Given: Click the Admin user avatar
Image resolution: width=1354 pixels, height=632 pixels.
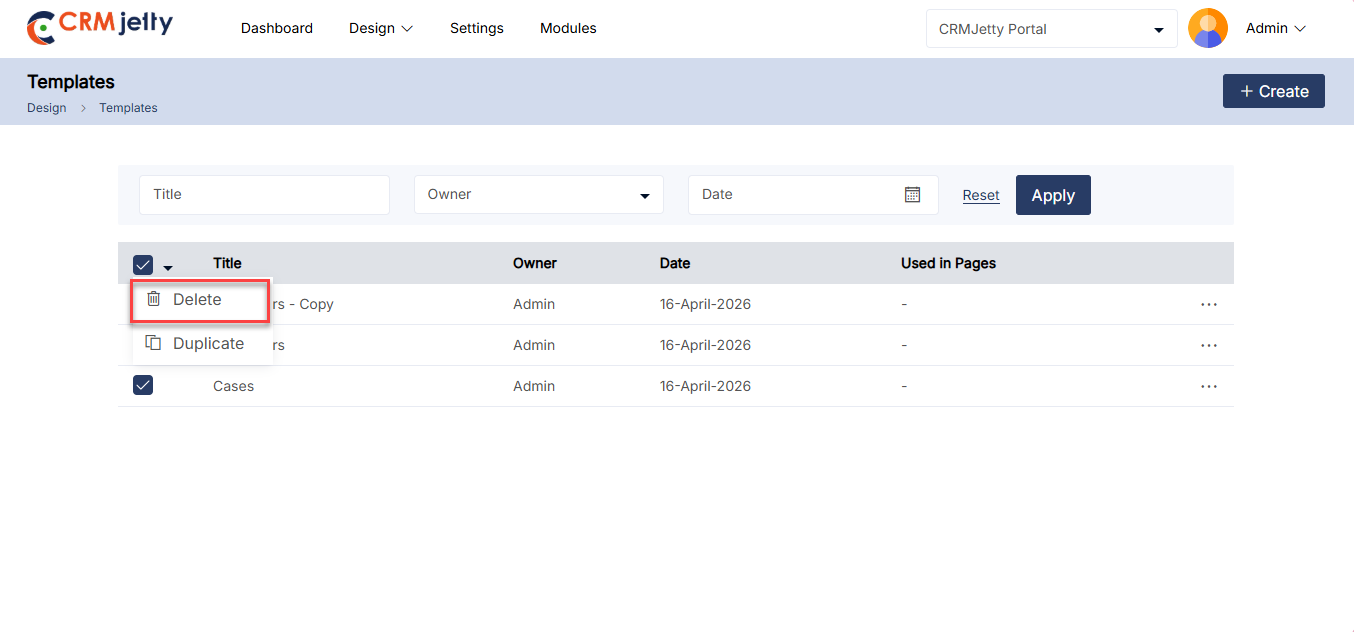Looking at the screenshot, I should tap(1207, 28).
